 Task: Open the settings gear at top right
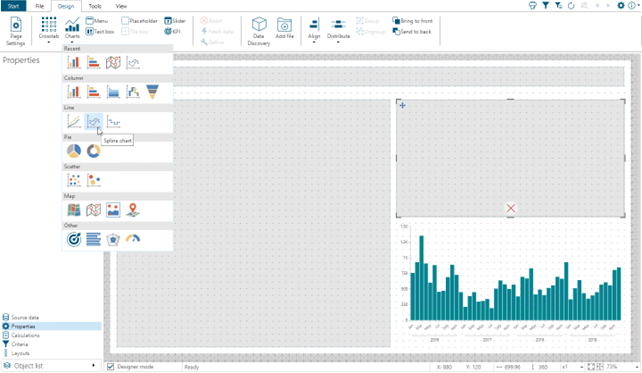click(x=621, y=5)
